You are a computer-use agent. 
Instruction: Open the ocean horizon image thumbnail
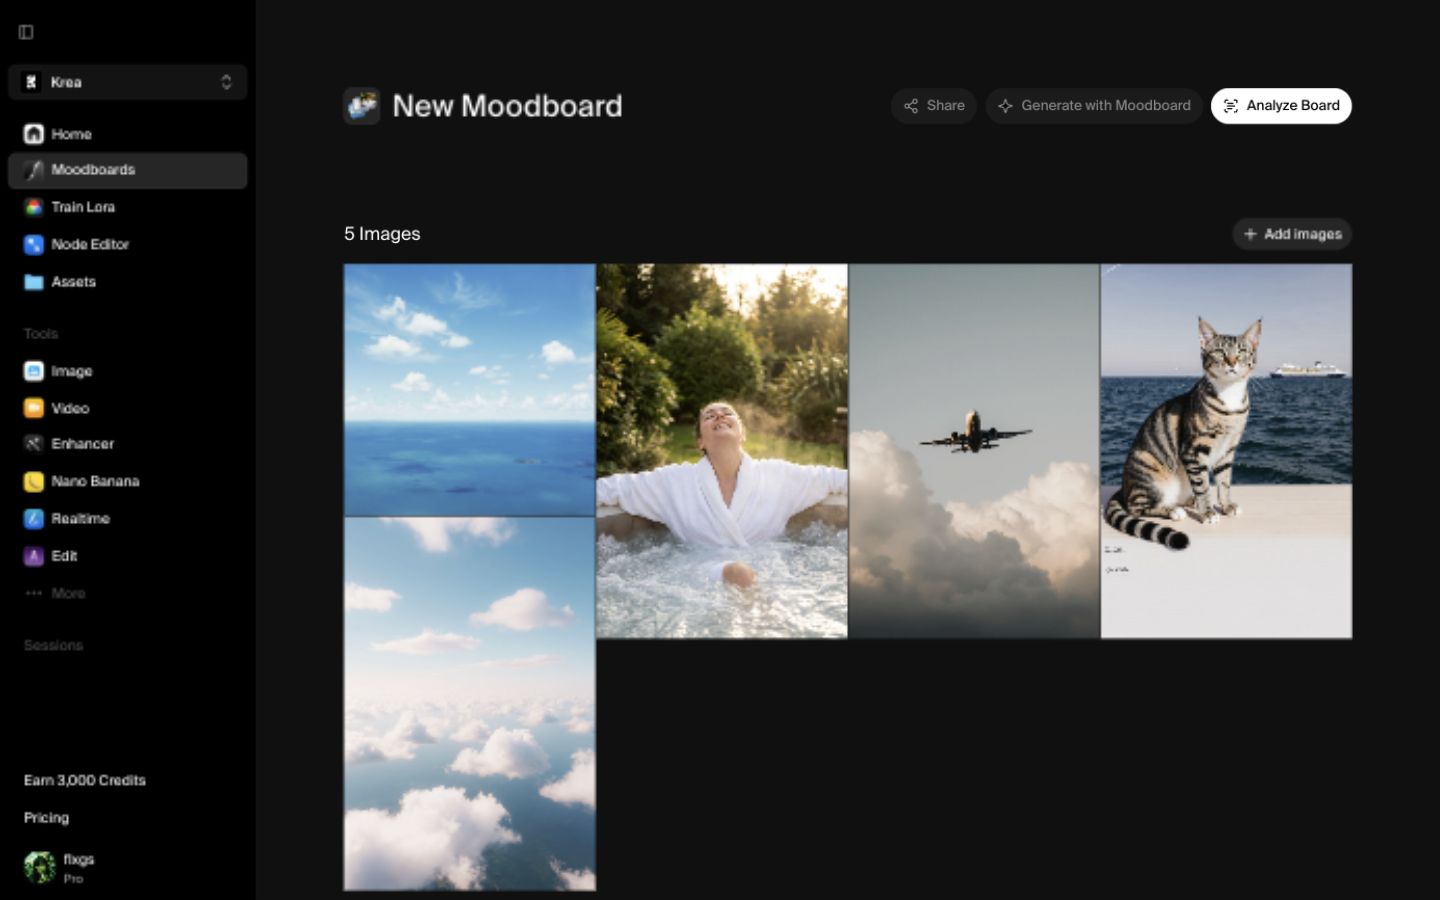click(469, 390)
